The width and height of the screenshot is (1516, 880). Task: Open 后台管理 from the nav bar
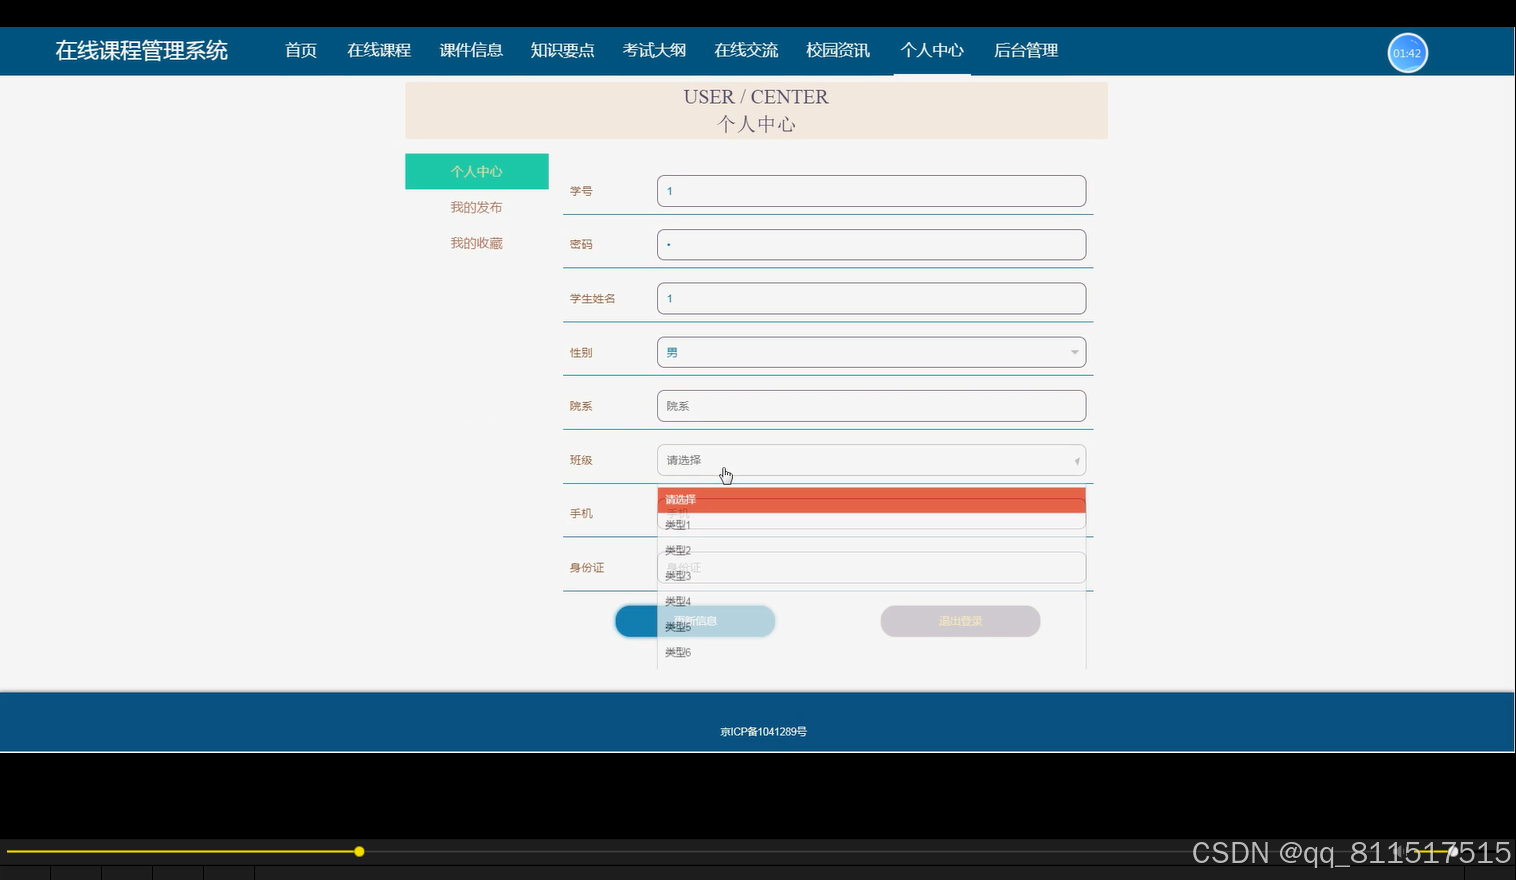click(x=1026, y=50)
